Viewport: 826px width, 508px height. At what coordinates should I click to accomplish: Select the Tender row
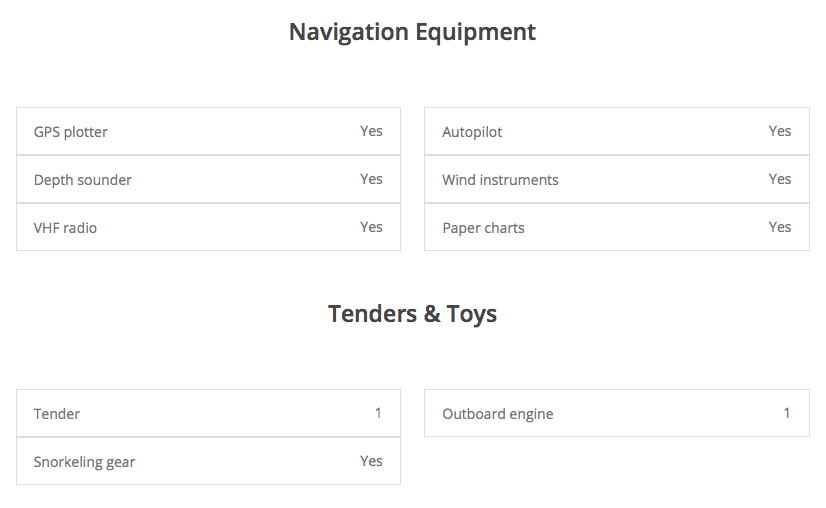pos(209,413)
